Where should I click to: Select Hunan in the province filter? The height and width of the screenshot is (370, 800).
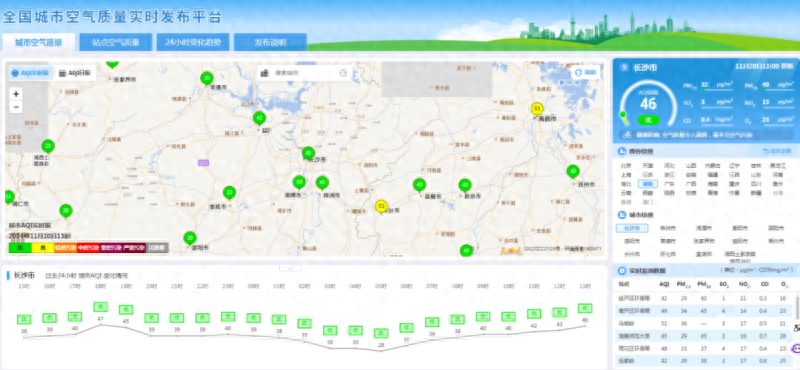coord(648,184)
